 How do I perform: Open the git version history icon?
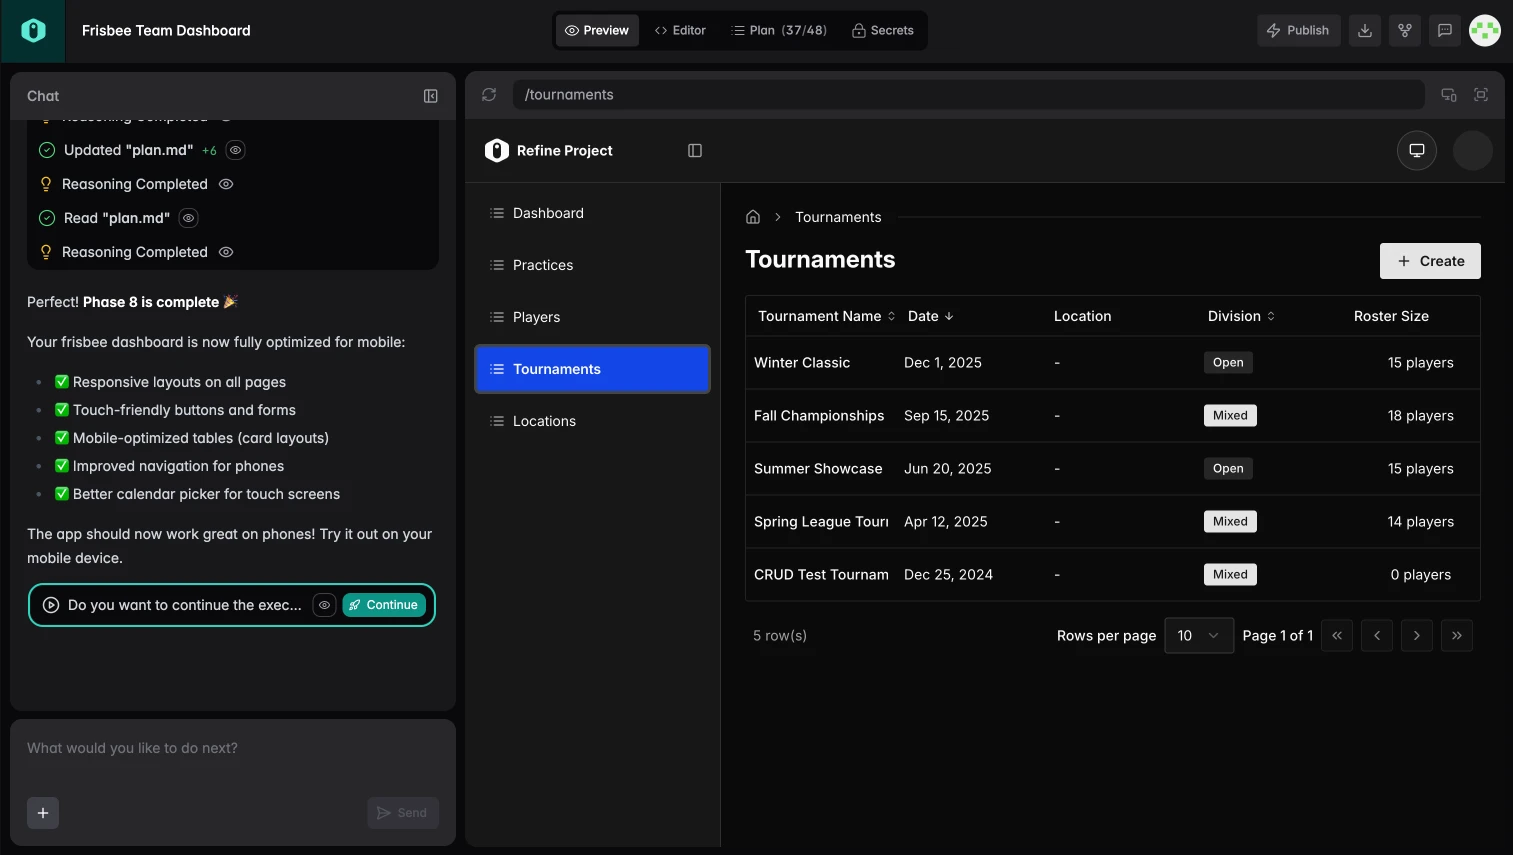coord(1404,30)
